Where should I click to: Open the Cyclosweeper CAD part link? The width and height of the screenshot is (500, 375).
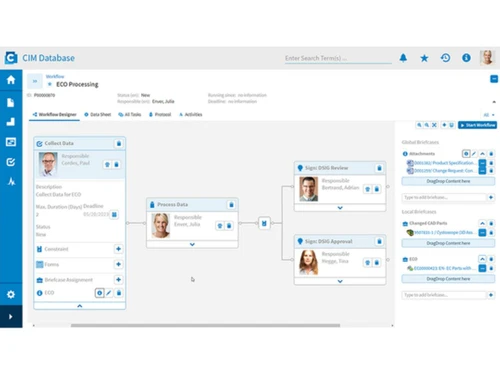pyautogui.click(x=444, y=233)
